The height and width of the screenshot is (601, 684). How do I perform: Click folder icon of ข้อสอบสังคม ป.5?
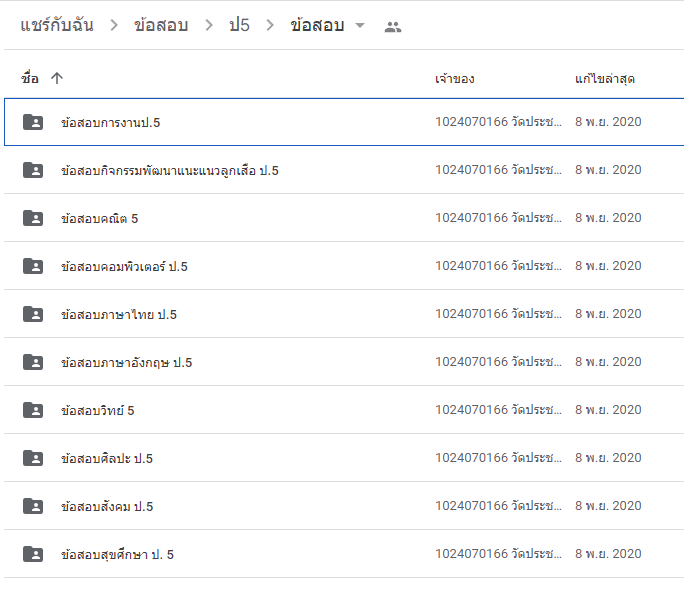click(33, 506)
